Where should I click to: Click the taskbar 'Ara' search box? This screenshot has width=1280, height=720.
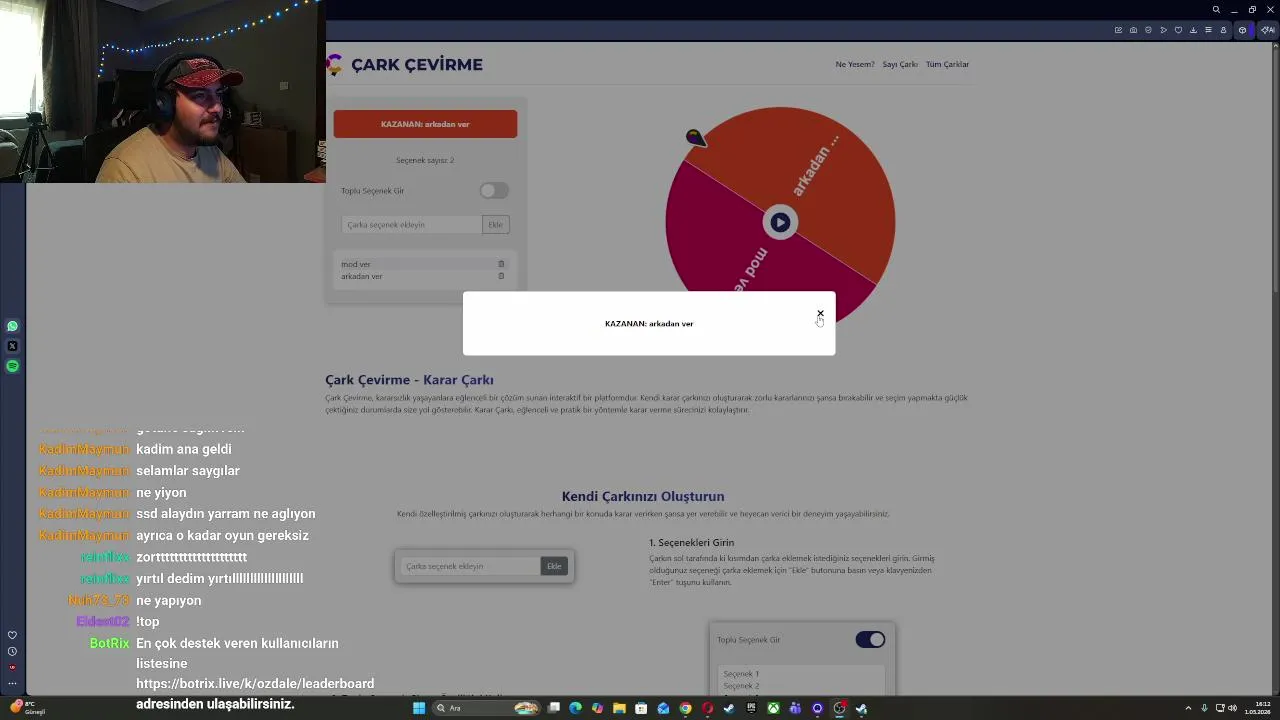point(485,708)
